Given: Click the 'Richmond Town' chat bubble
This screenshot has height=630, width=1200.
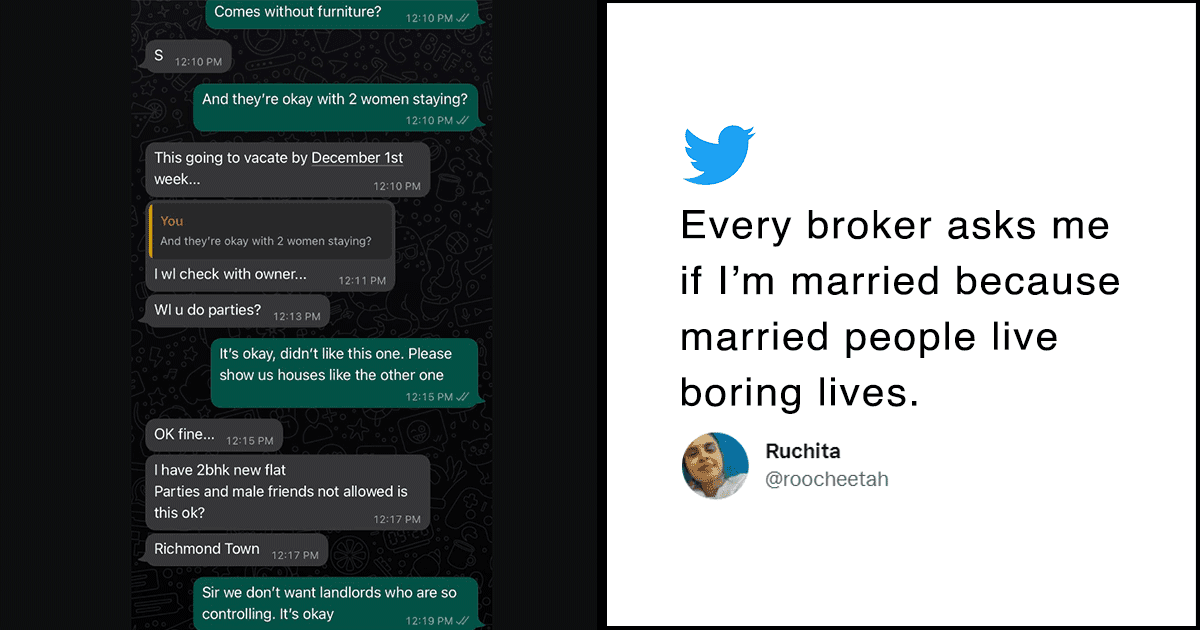Looking at the screenshot, I should [x=206, y=548].
